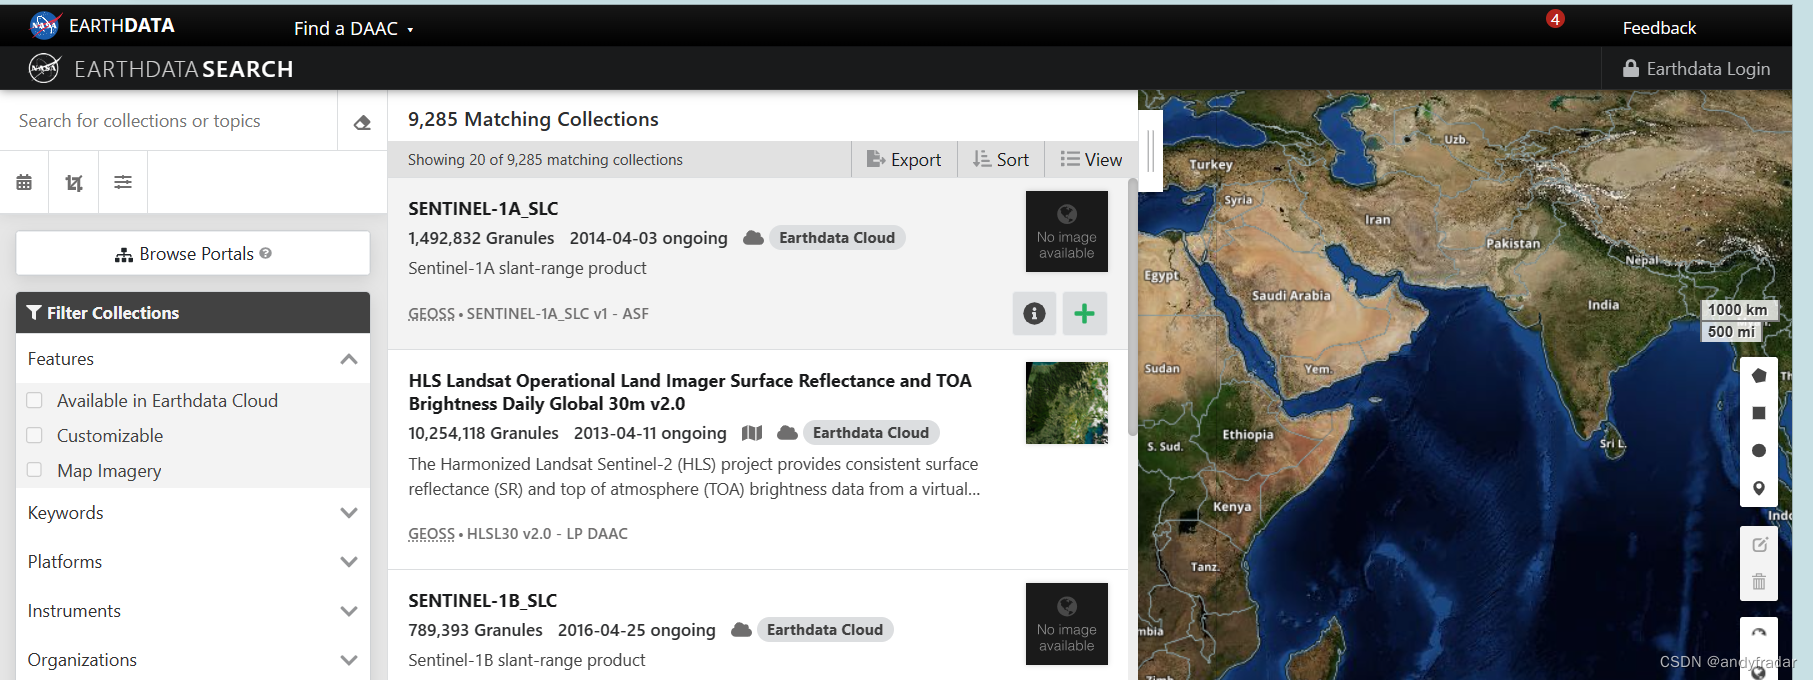1813x680 pixels.
Task: Select the point marker tool on map
Action: [x=1759, y=489]
